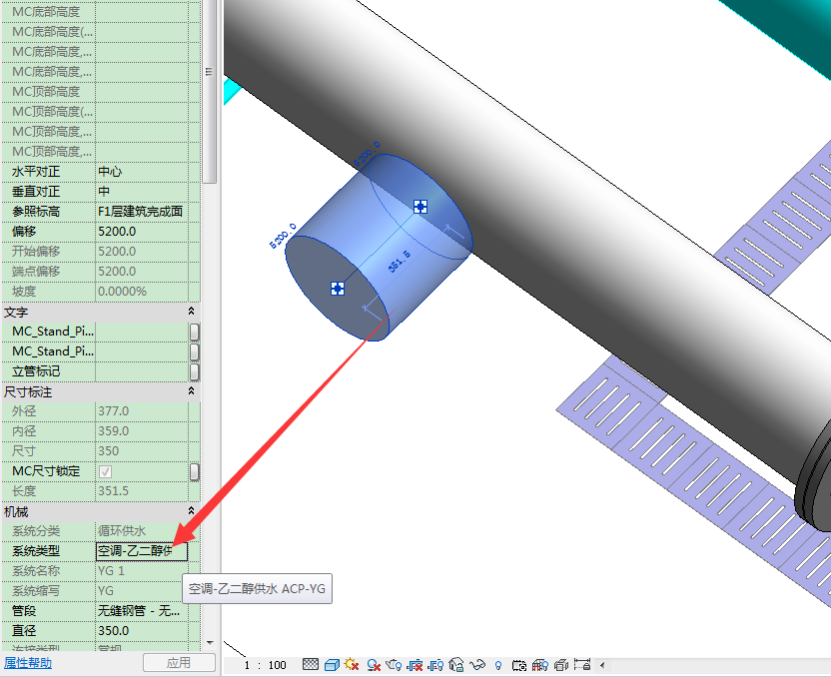Click the 内径 value 359.0
Screen dimensions: 831x677
point(113,431)
